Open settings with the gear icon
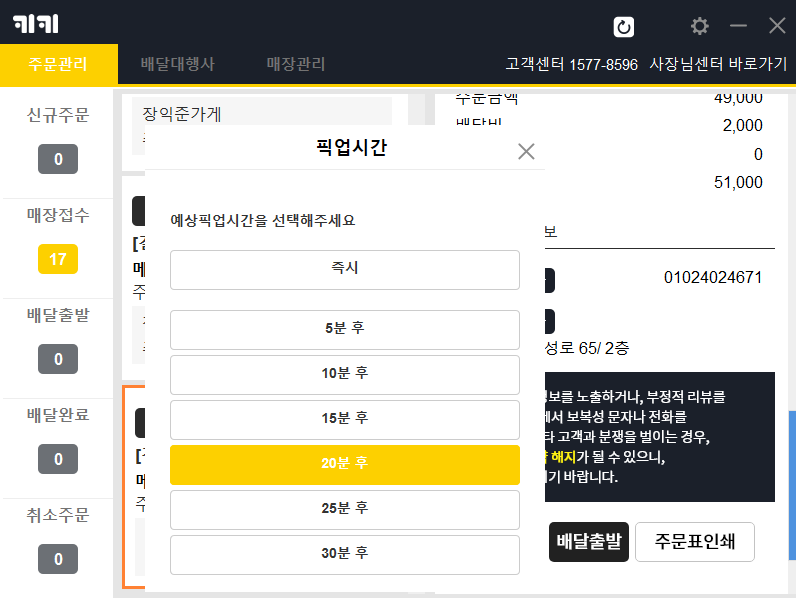The image size is (796, 598). [x=700, y=26]
